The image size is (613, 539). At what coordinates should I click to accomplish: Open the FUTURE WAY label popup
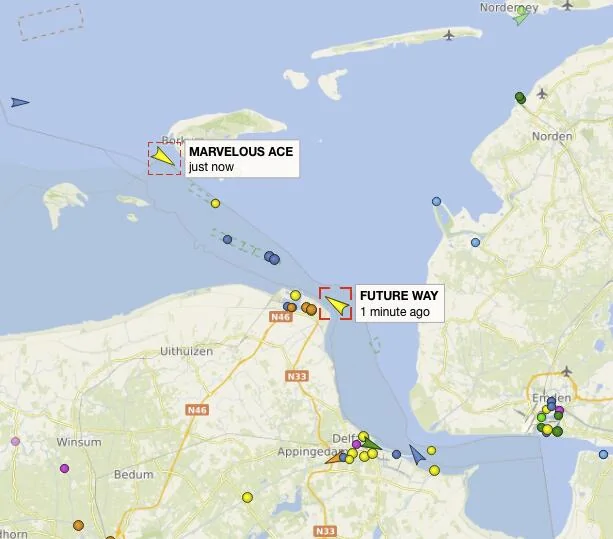point(400,303)
